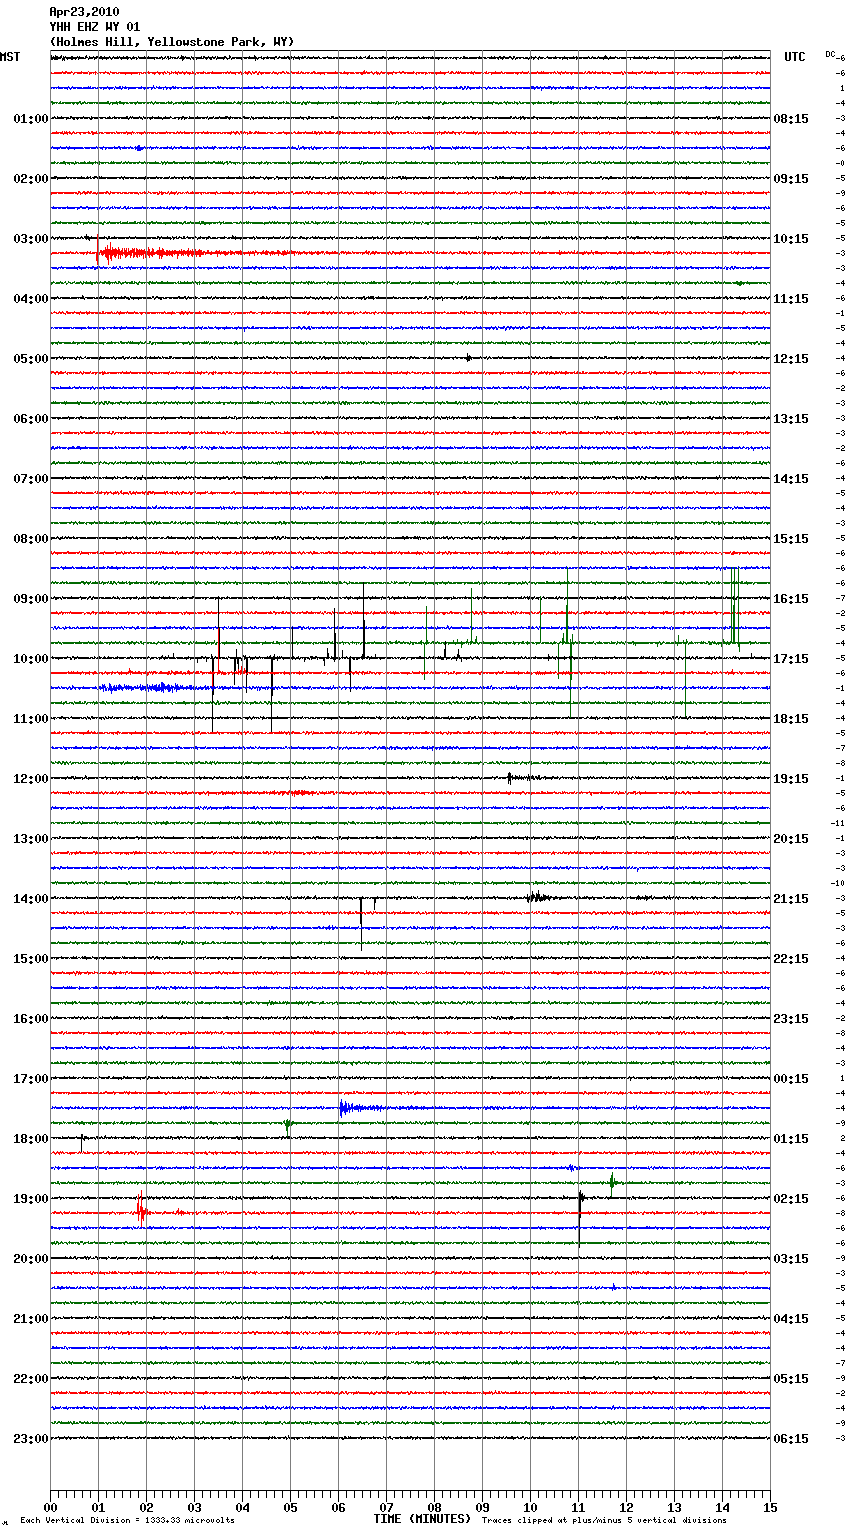This screenshot has height=1534, width=850.
Task: Select the 10:00 MST row label
Action: coord(30,659)
